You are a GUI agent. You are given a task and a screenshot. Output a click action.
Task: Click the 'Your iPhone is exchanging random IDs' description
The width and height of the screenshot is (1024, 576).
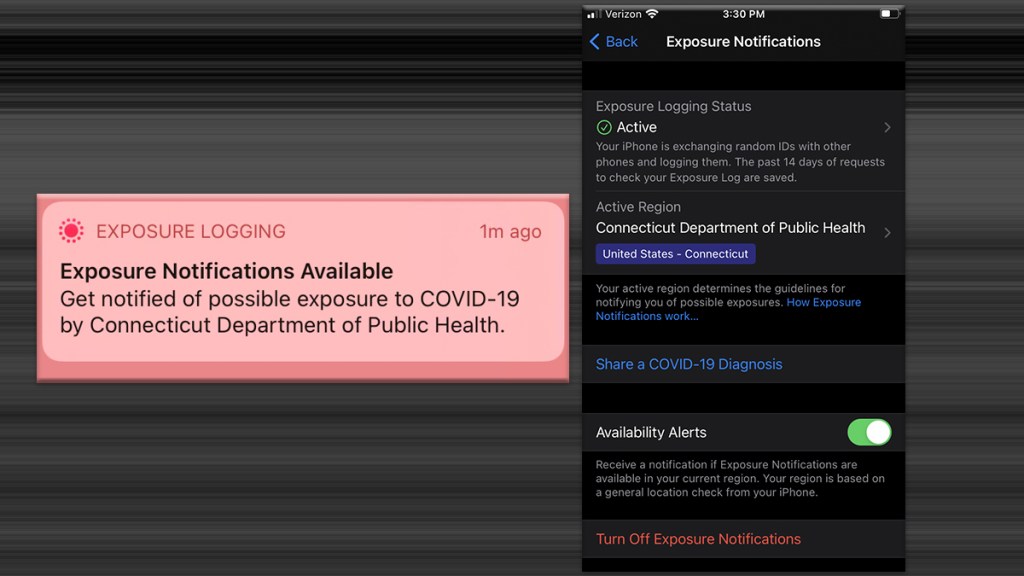point(740,162)
